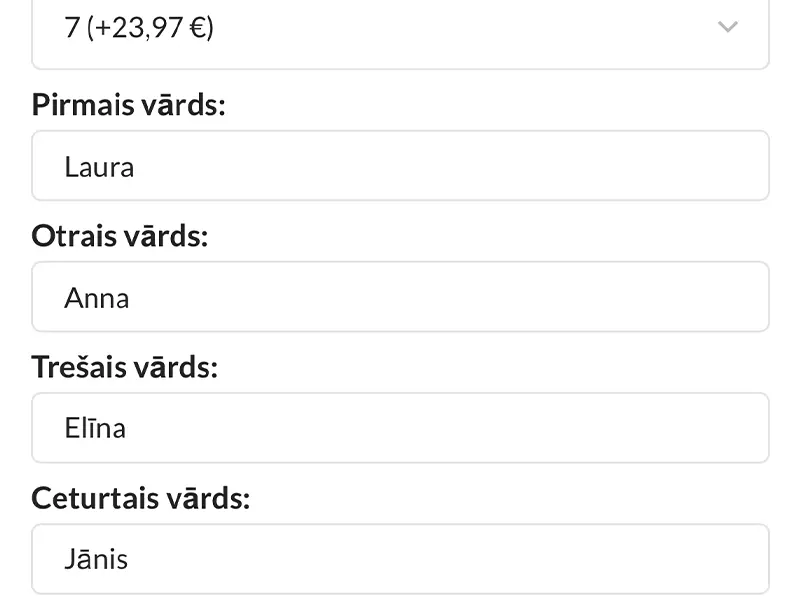Click the name "Jānis" in its text box
Viewport: 800px width, 600px height.
coord(96,559)
